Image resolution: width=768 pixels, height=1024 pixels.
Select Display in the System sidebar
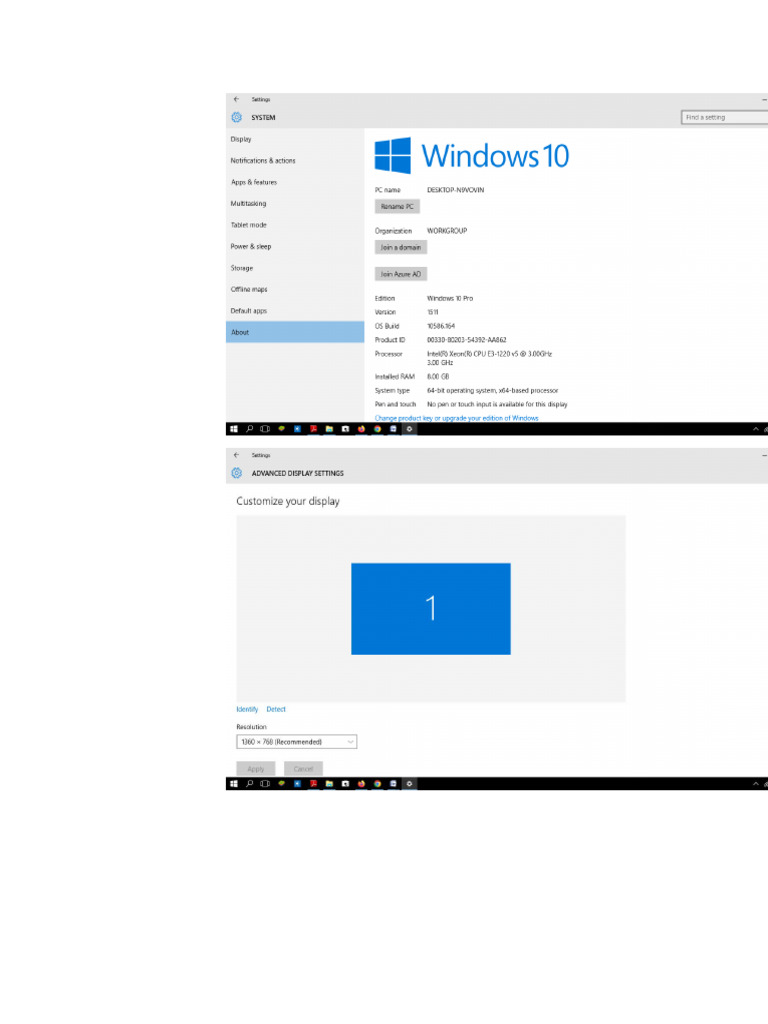click(x=295, y=139)
